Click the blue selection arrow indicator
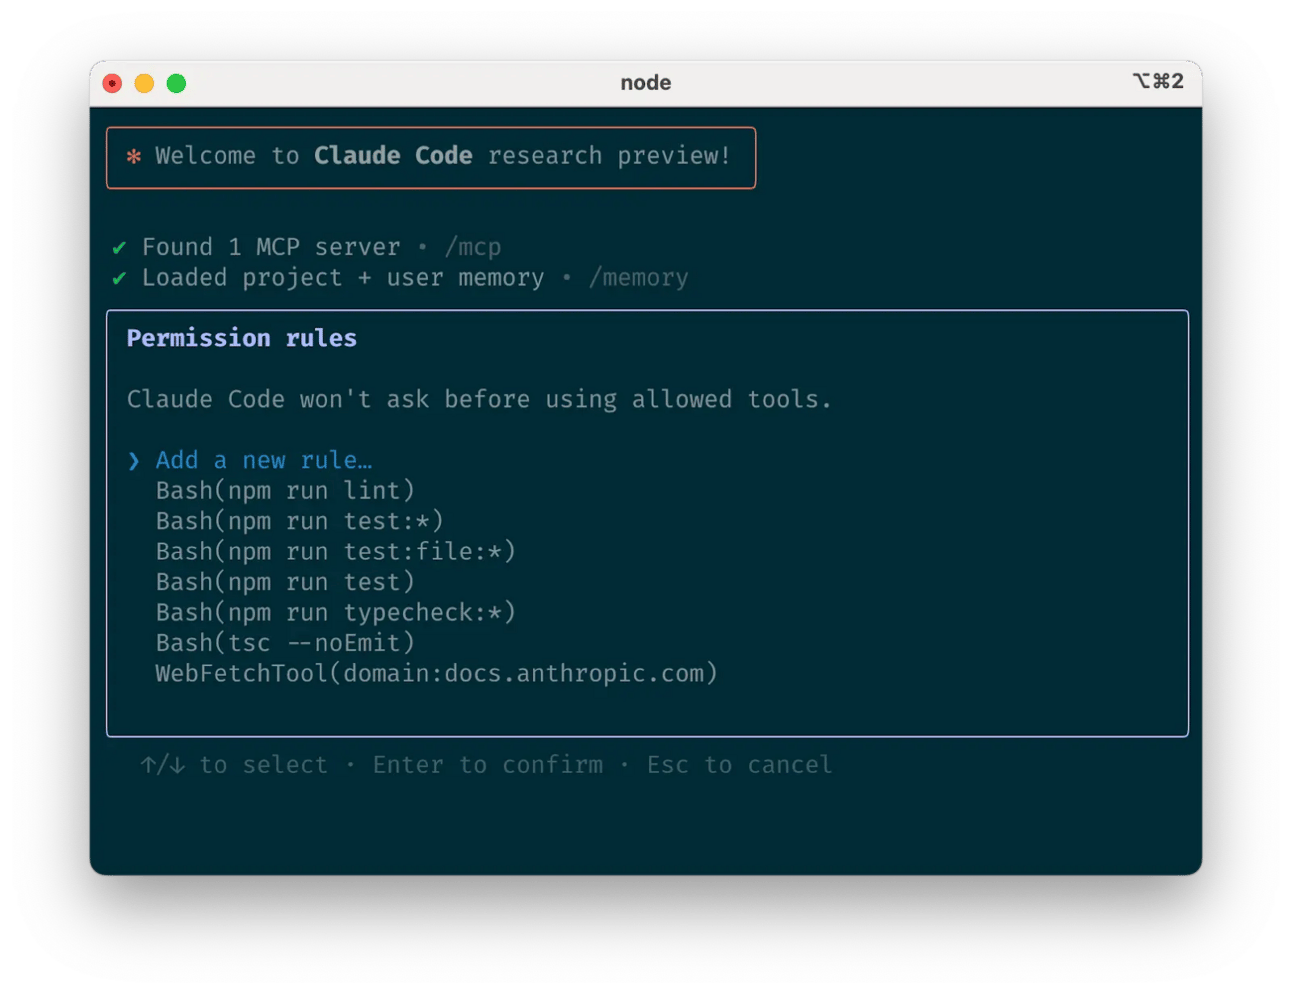Image resolution: width=1292 pixels, height=994 pixels. pos(133,461)
